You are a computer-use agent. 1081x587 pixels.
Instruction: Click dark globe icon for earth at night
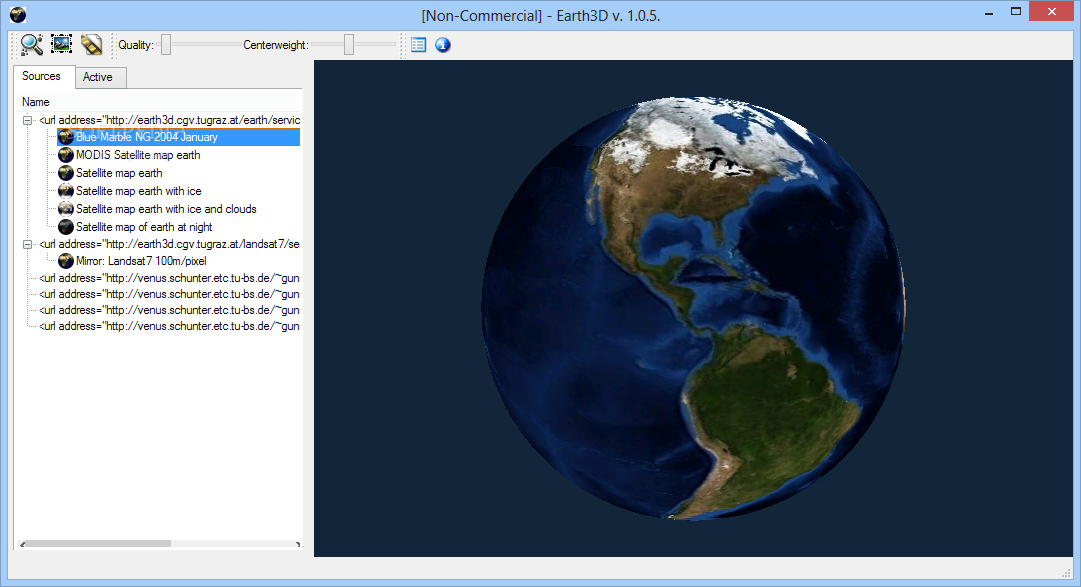[65, 227]
